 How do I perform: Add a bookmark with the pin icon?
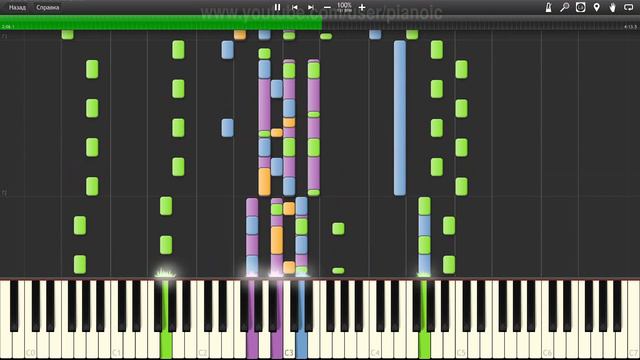597,7
